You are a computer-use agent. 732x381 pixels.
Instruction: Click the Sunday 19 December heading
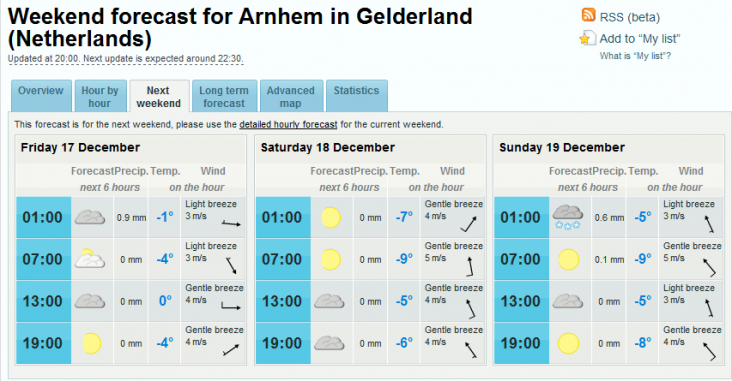(x=562, y=148)
